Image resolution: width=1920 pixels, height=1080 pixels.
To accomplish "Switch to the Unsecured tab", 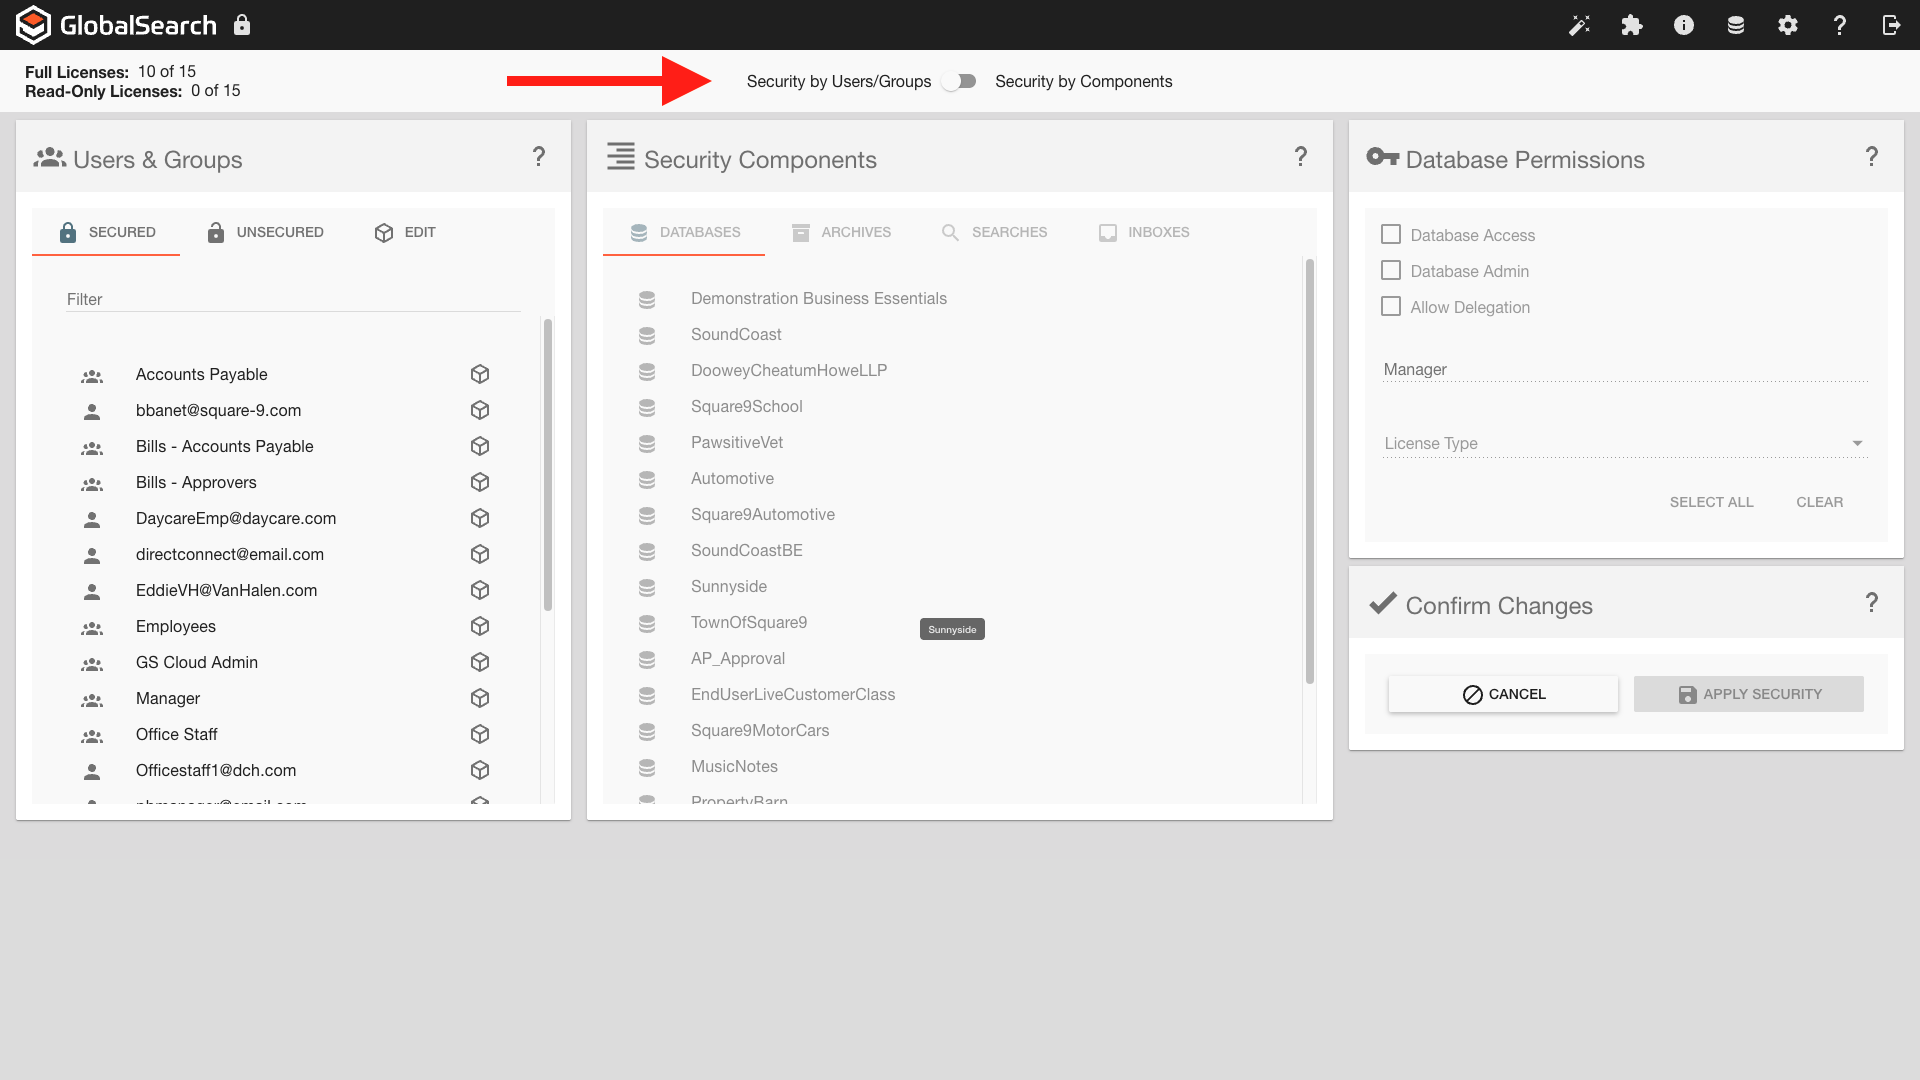I will pyautogui.click(x=265, y=232).
